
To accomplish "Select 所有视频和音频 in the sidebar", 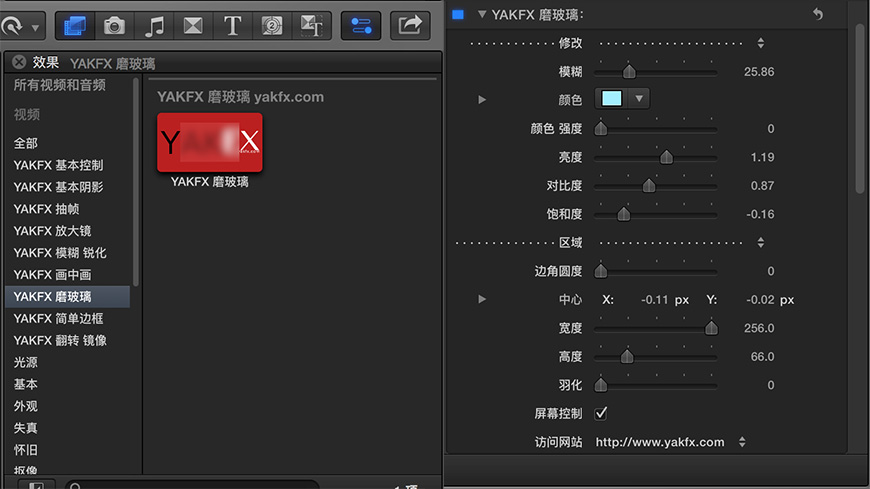I will [x=59, y=85].
